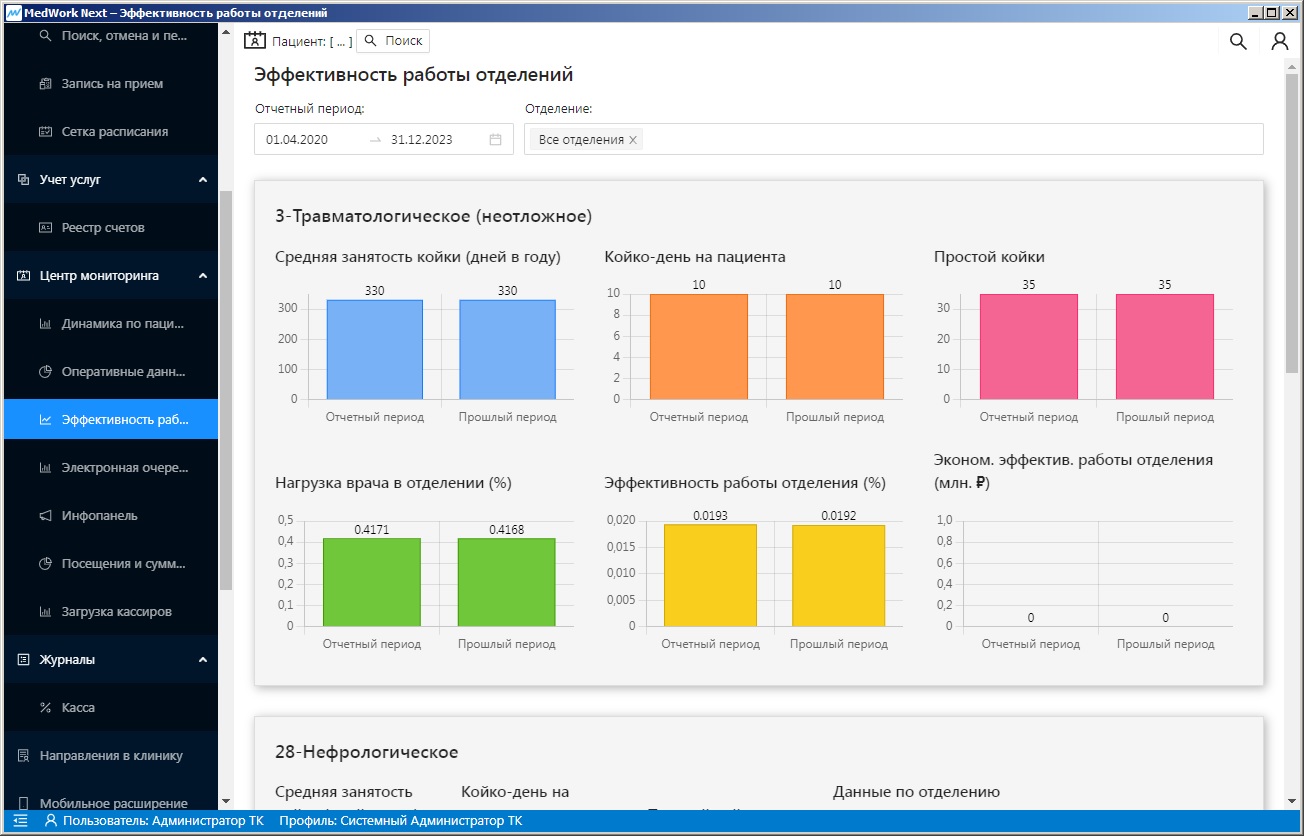
Task: Click the report start date 01.04.2020 field
Action: [x=310, y=140]
